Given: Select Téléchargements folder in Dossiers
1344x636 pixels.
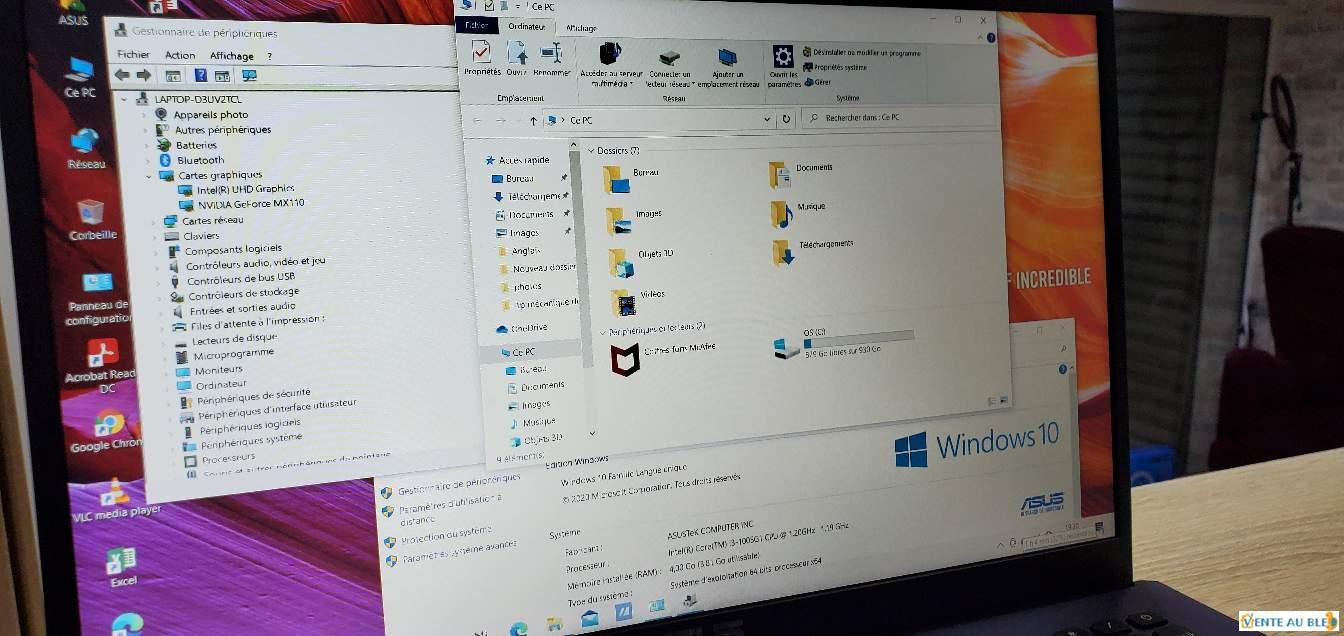Looking at the screenshot, I should (812, 250).
